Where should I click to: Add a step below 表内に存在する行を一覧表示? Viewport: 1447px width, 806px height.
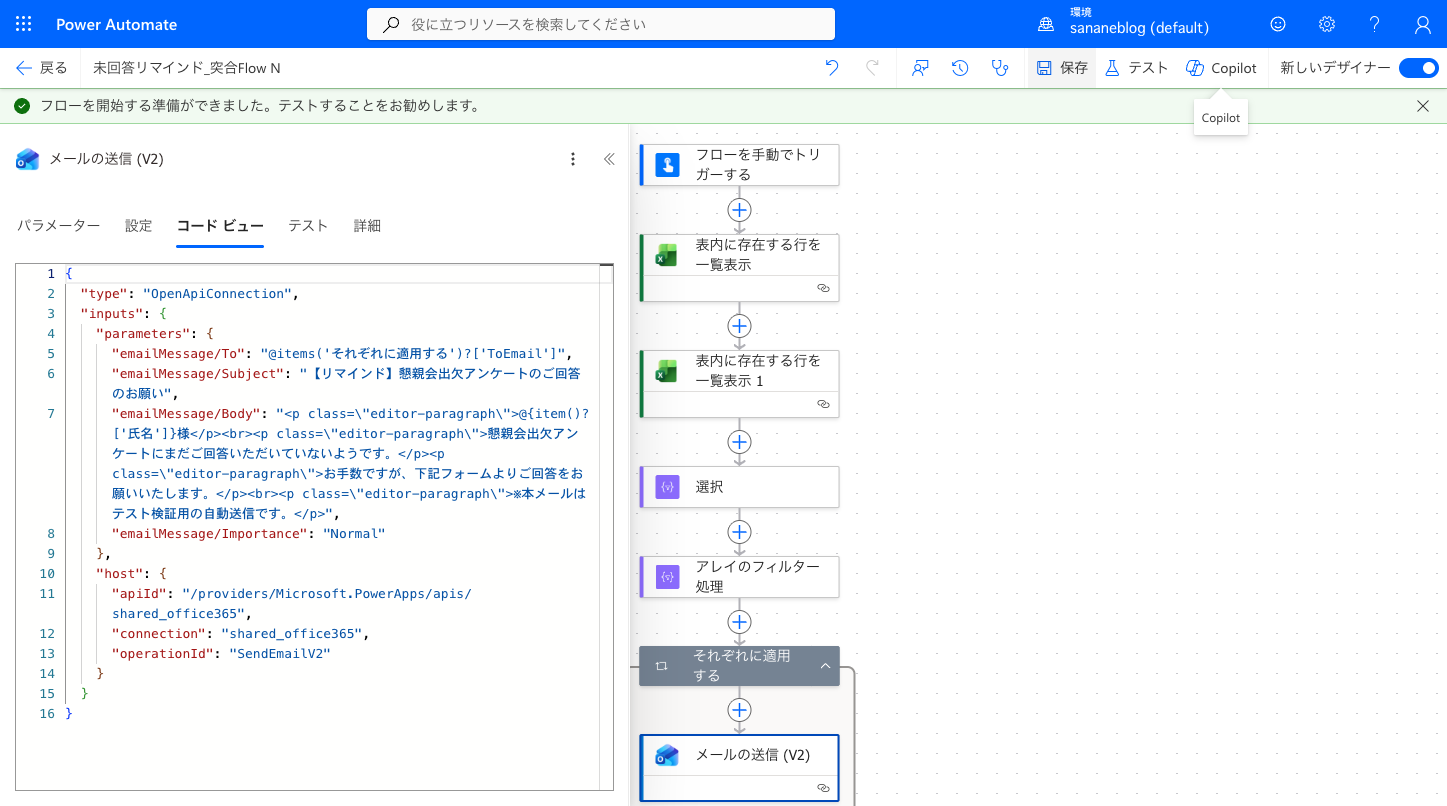(739, 326)
